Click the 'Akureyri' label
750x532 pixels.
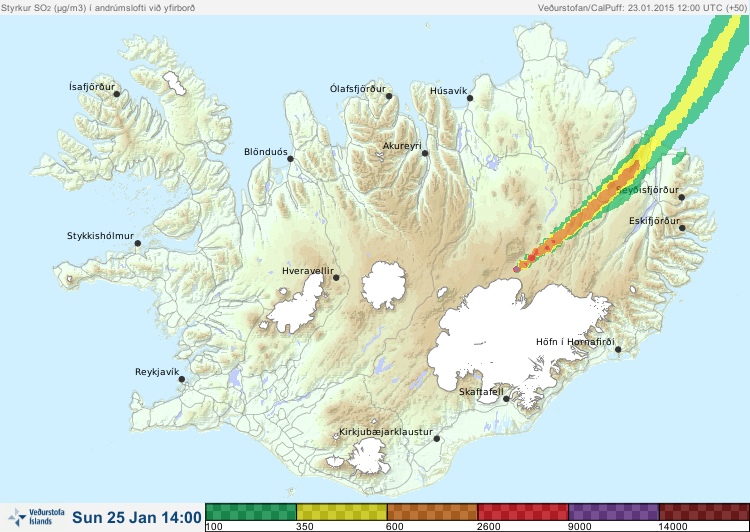point(402,146)
